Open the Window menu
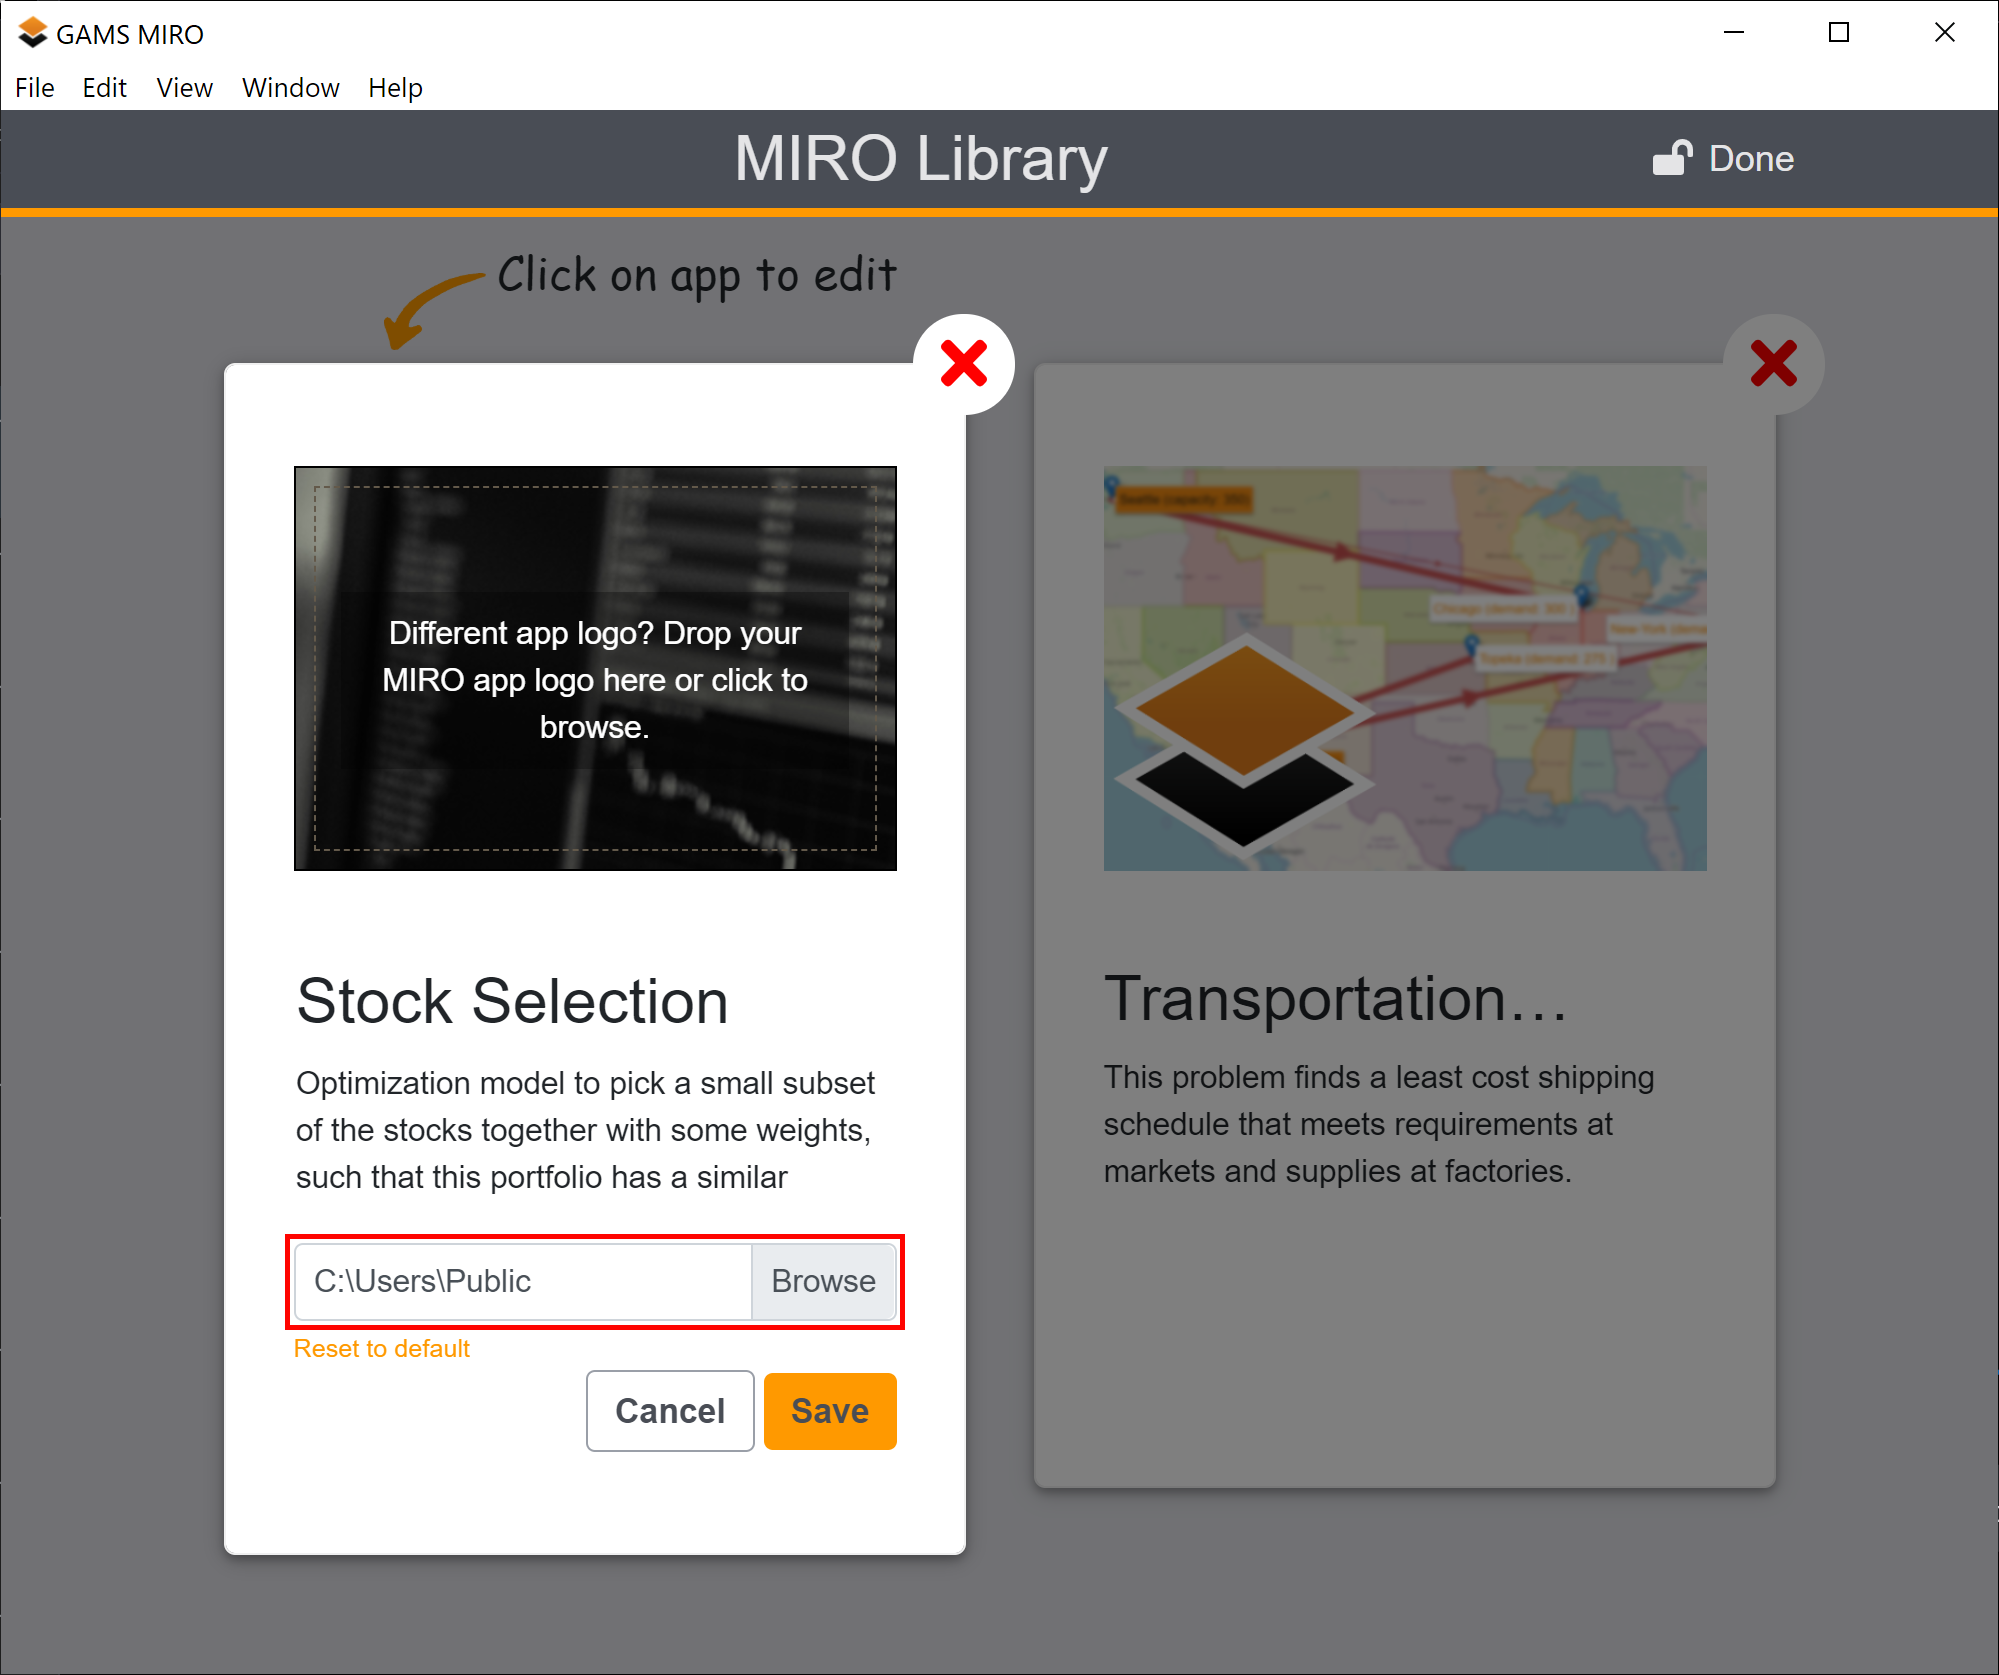Viewport: 1999px width, 1675px height. click(x=290, y=88)
